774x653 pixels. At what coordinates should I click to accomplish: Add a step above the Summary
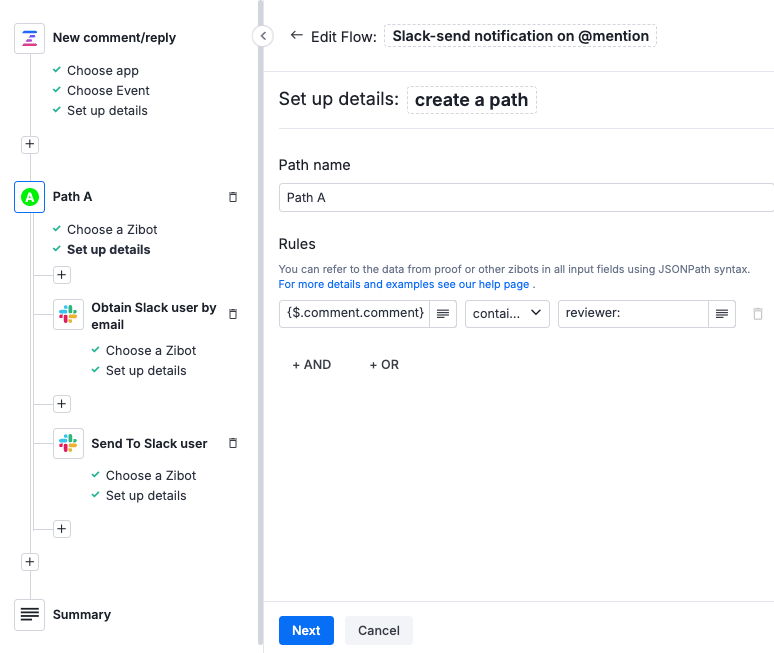tap(30, 562)
